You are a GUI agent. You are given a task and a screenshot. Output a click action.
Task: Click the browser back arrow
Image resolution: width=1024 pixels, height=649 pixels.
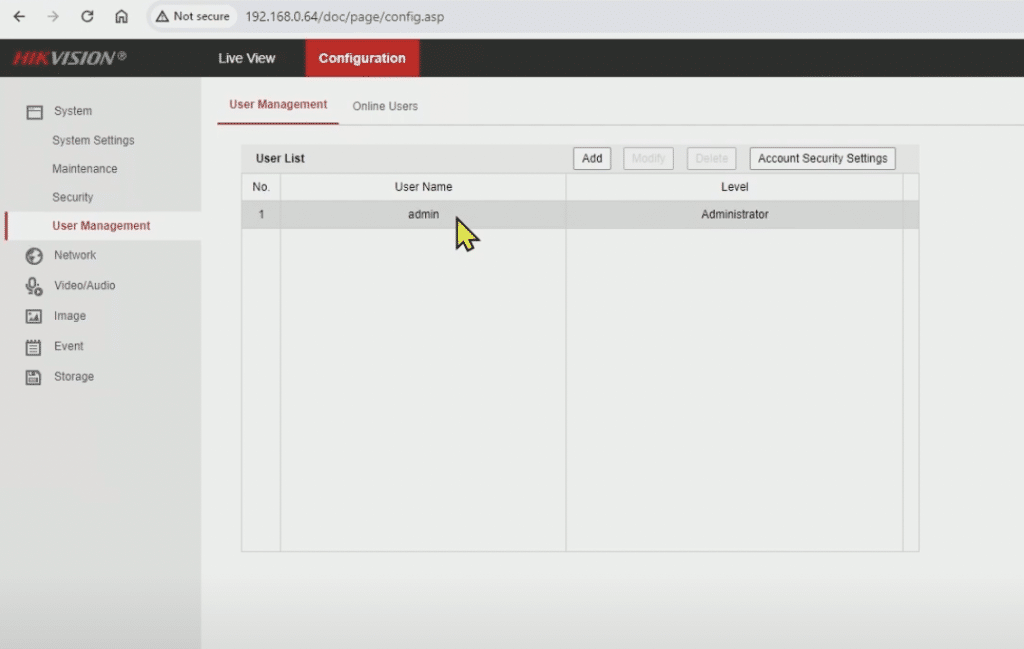pyautogui.click(x=19, y=16)
